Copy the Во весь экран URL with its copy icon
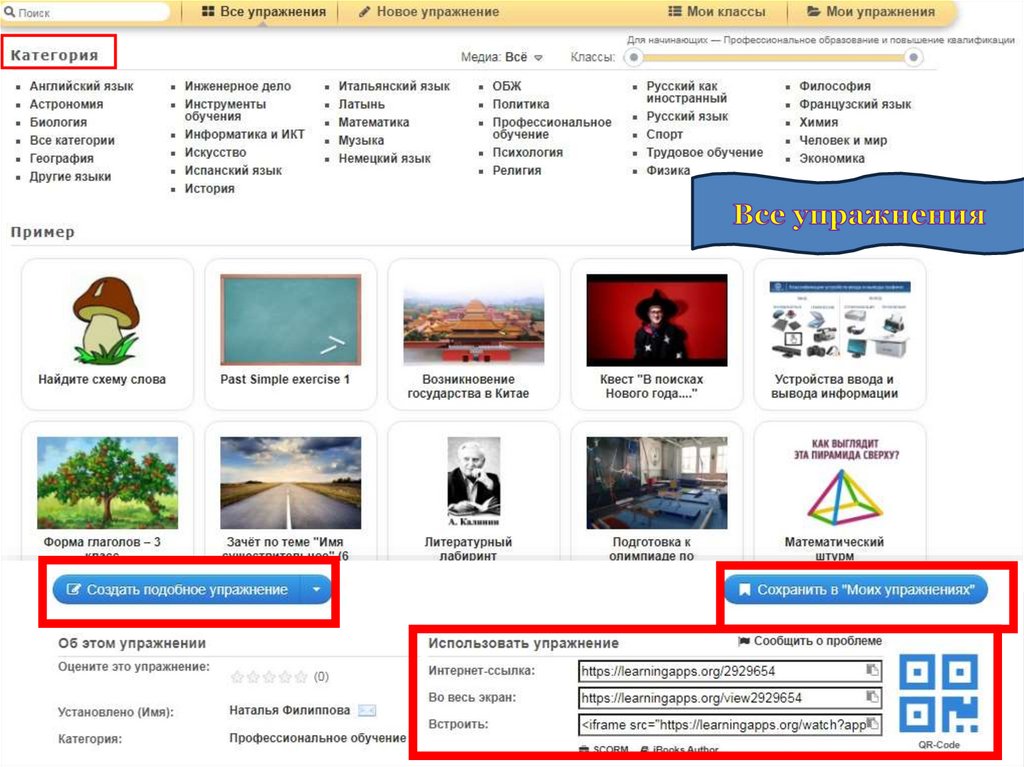The width and height of the screenshot is (1024, 767). pyautogui.click(x=872, y=696)
